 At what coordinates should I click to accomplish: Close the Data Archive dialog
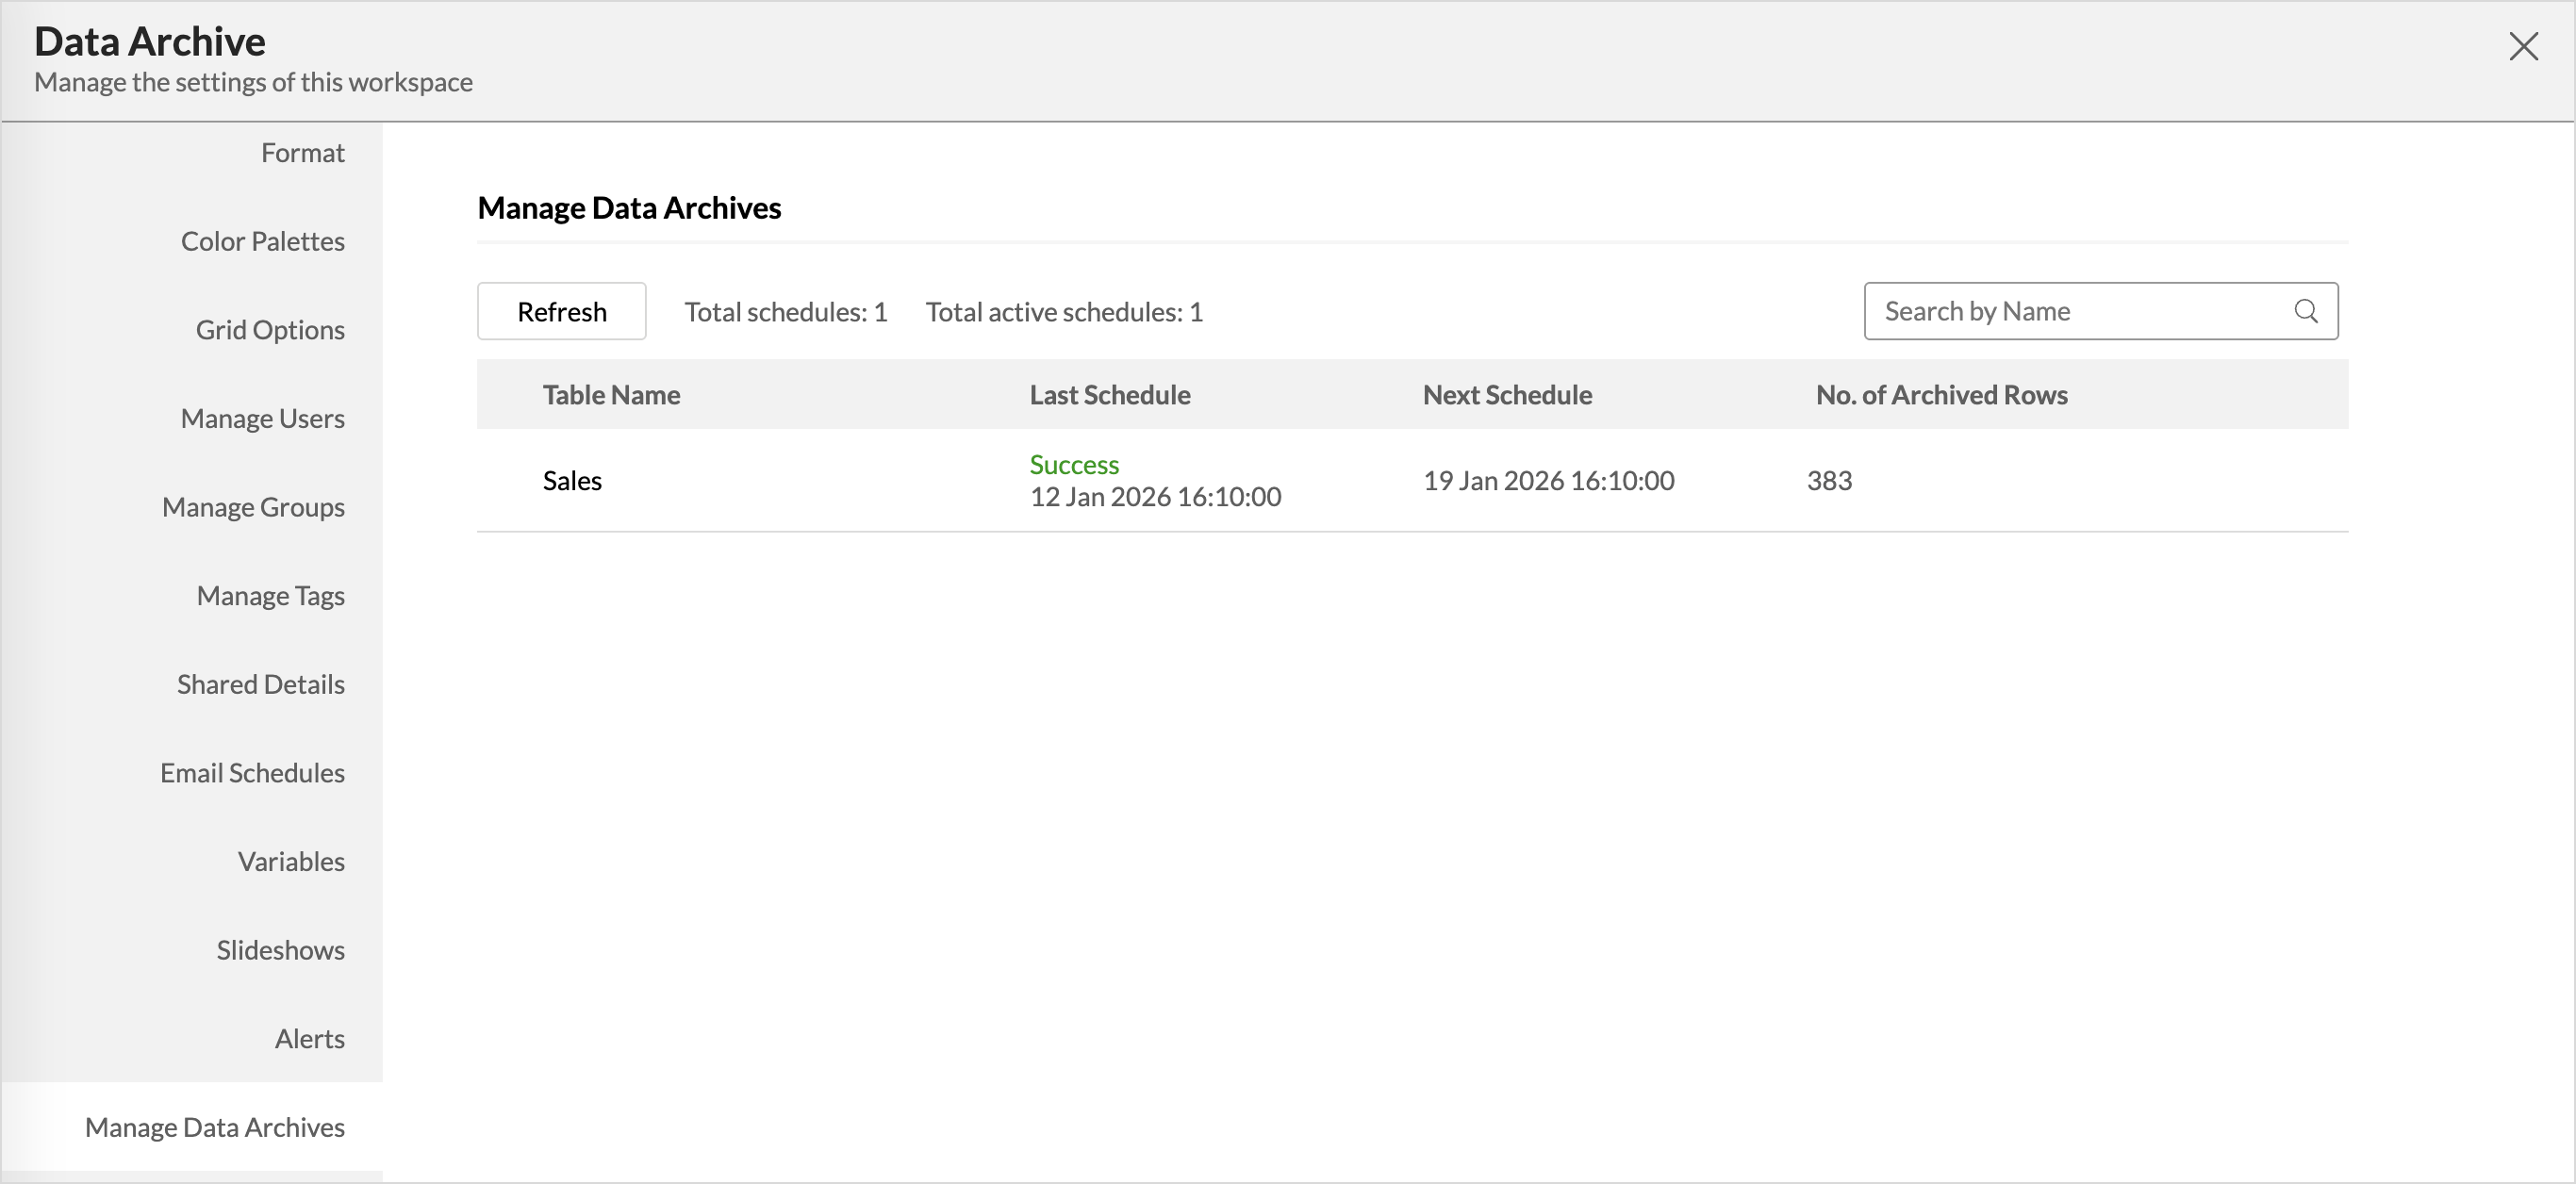(2523, 46)
